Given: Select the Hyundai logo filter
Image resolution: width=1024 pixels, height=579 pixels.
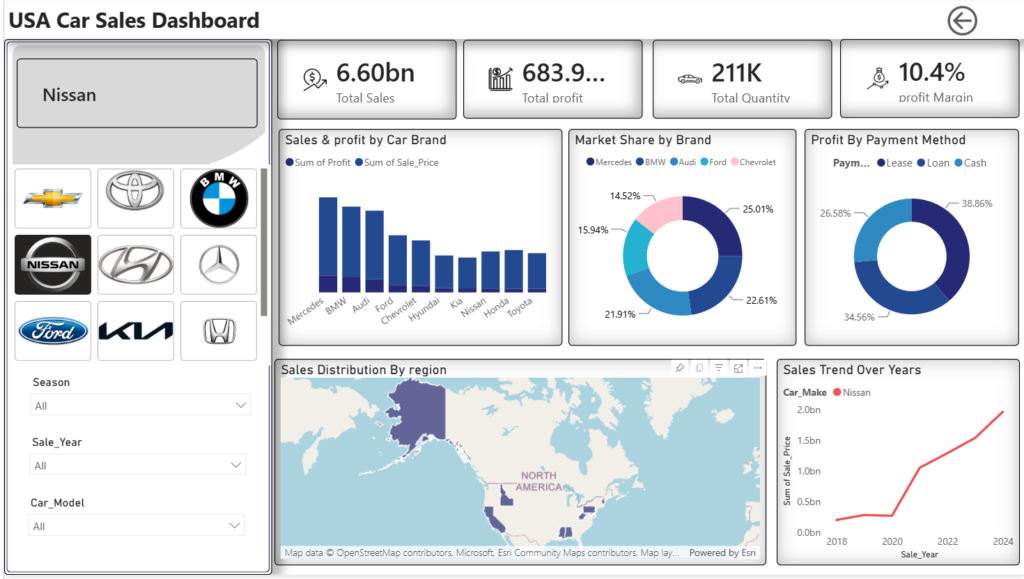Looking at the screenshot, I should click(x=136, y=264).
